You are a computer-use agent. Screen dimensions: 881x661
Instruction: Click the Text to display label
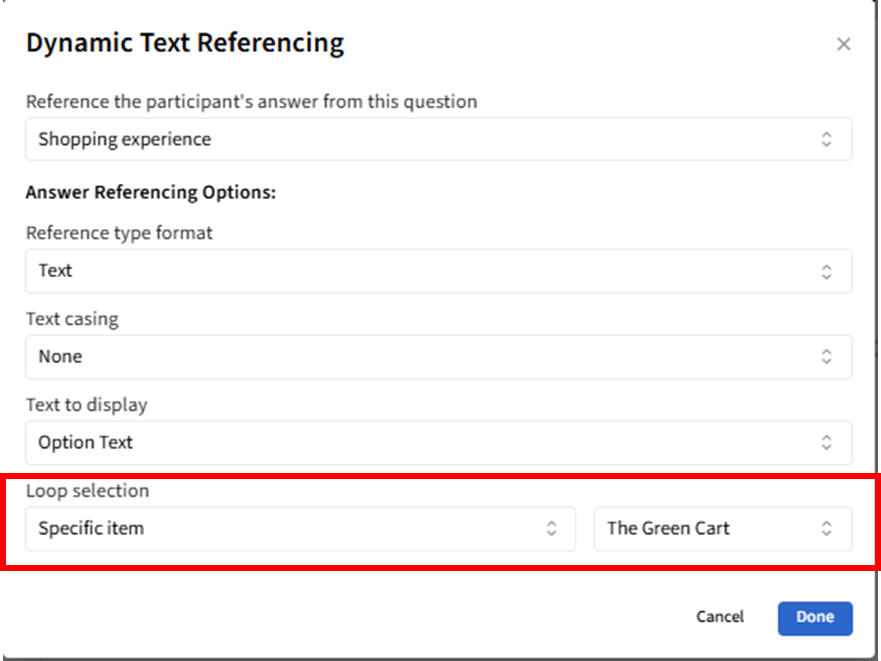86,405
